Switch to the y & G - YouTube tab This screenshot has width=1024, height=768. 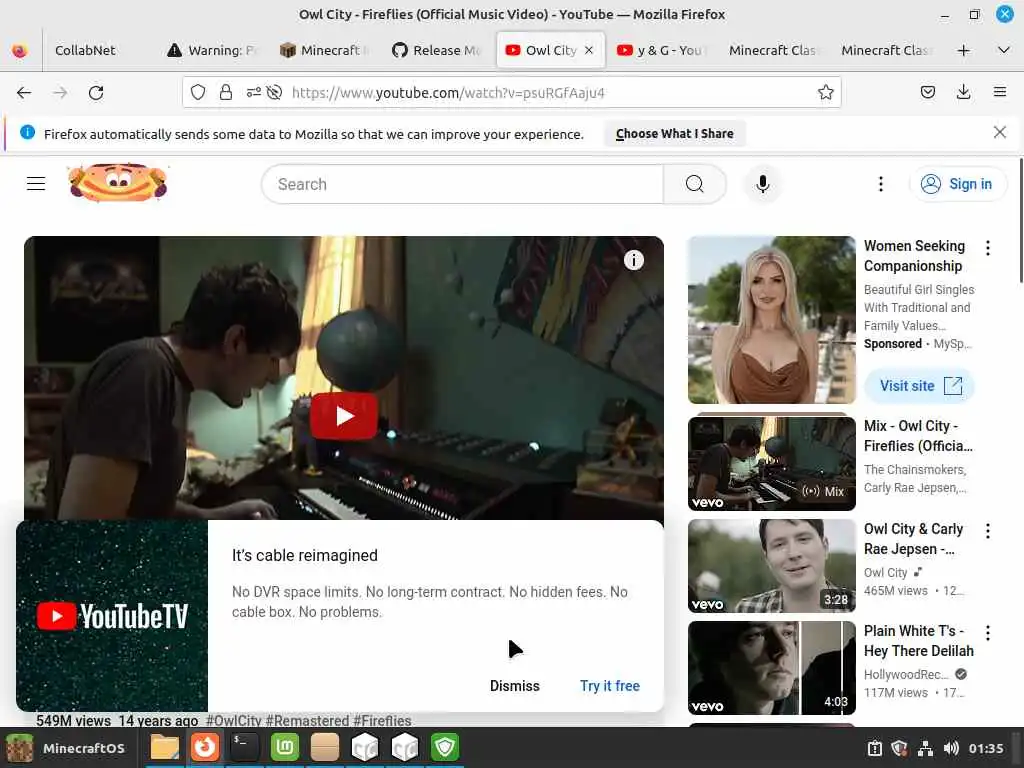pos(663,50)
